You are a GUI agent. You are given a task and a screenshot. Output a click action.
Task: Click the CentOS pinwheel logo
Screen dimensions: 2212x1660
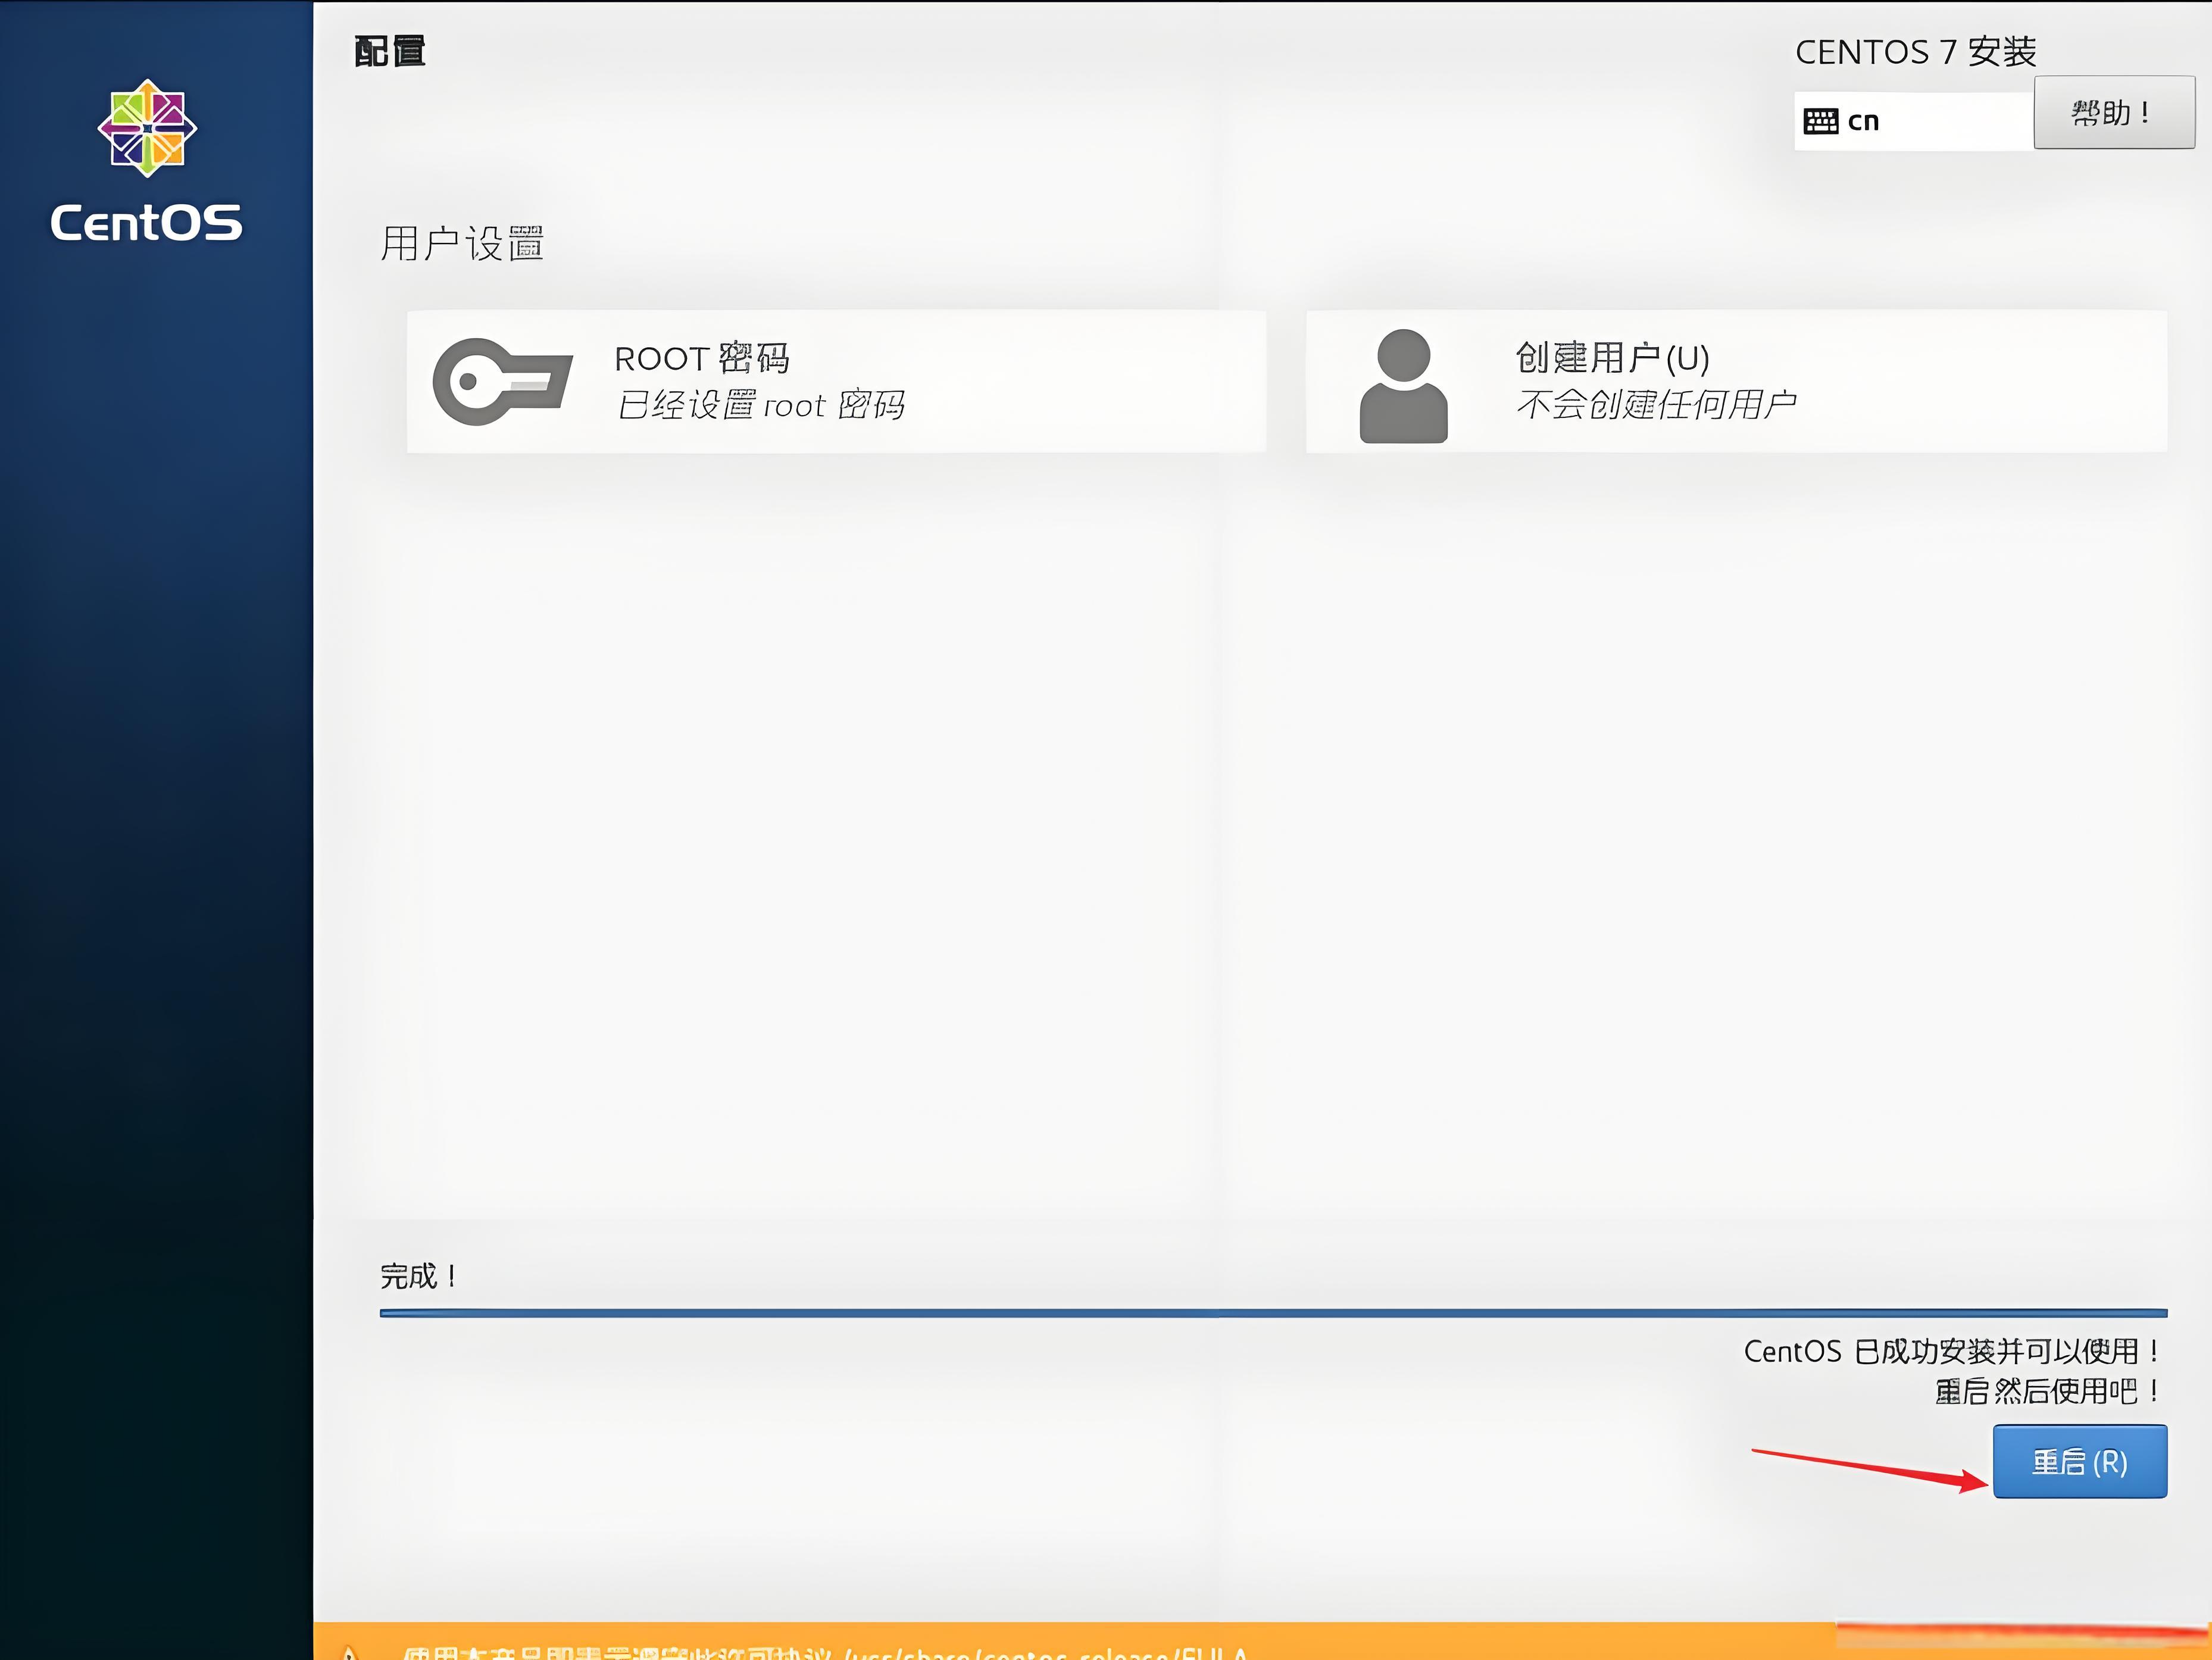147,128
